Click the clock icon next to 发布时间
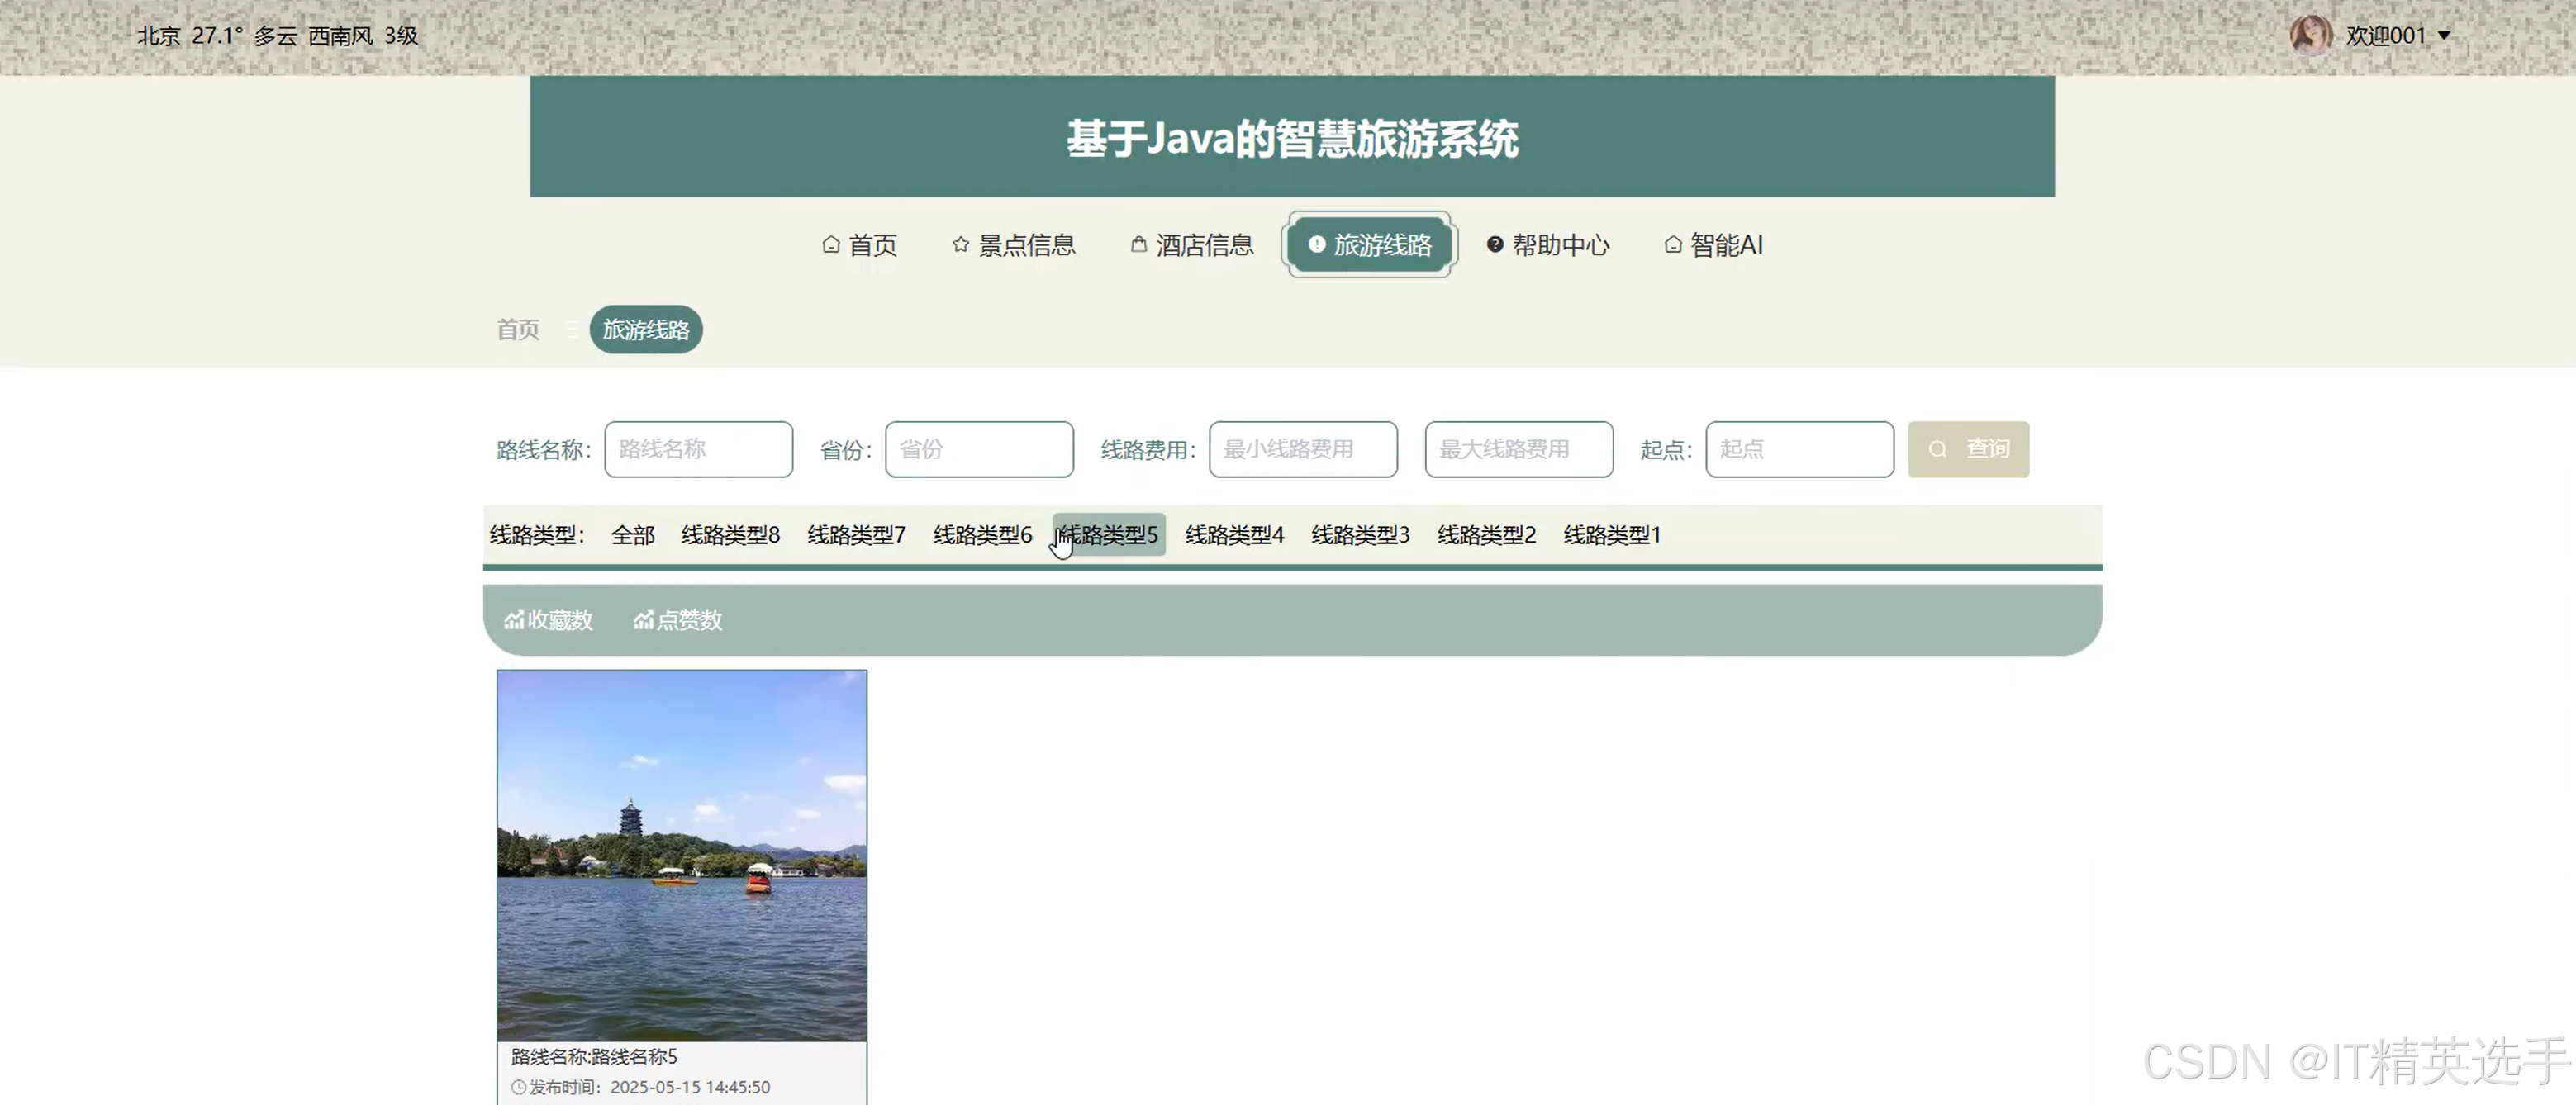This screenshot has width=2576, height=1105. [x=517, y=1087]
